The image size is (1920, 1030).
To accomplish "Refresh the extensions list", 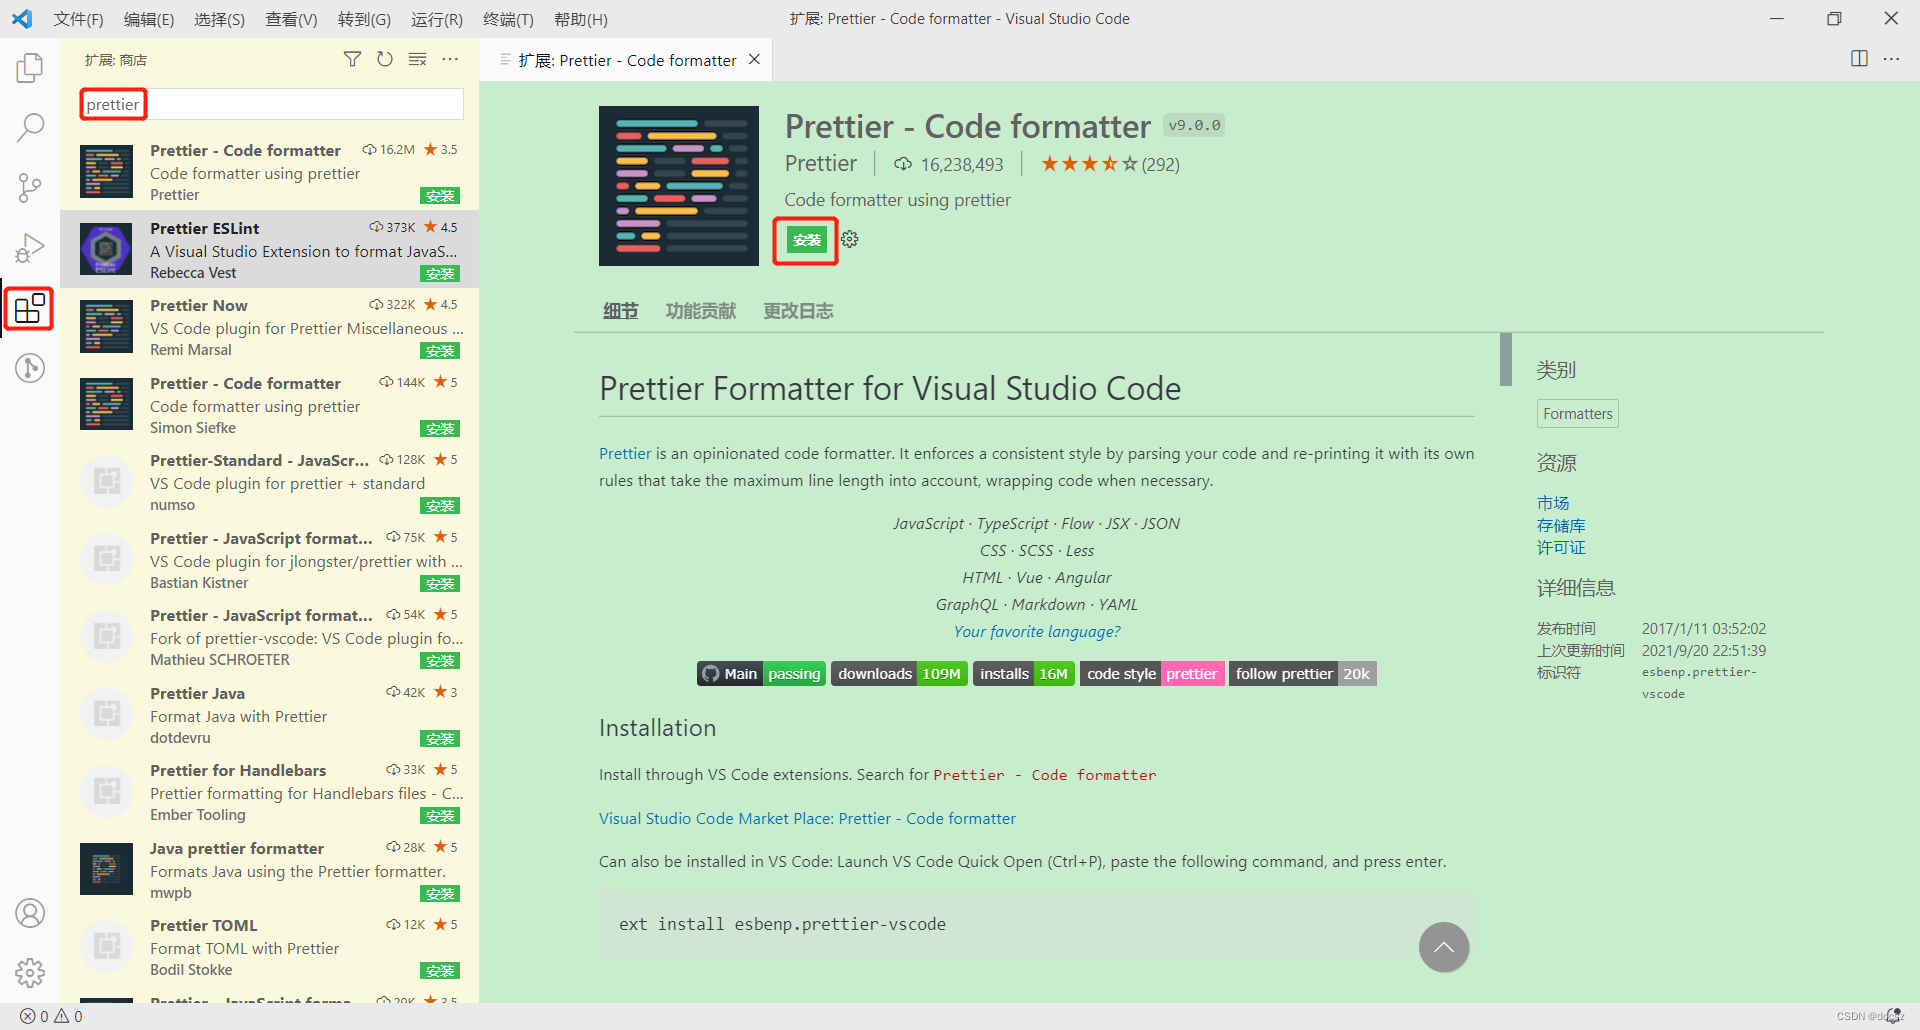I will point(385,60).
